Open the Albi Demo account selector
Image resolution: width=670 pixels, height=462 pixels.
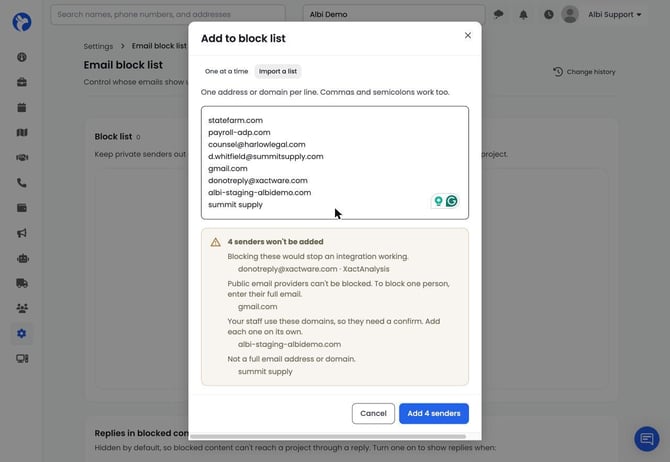(394, 15)
